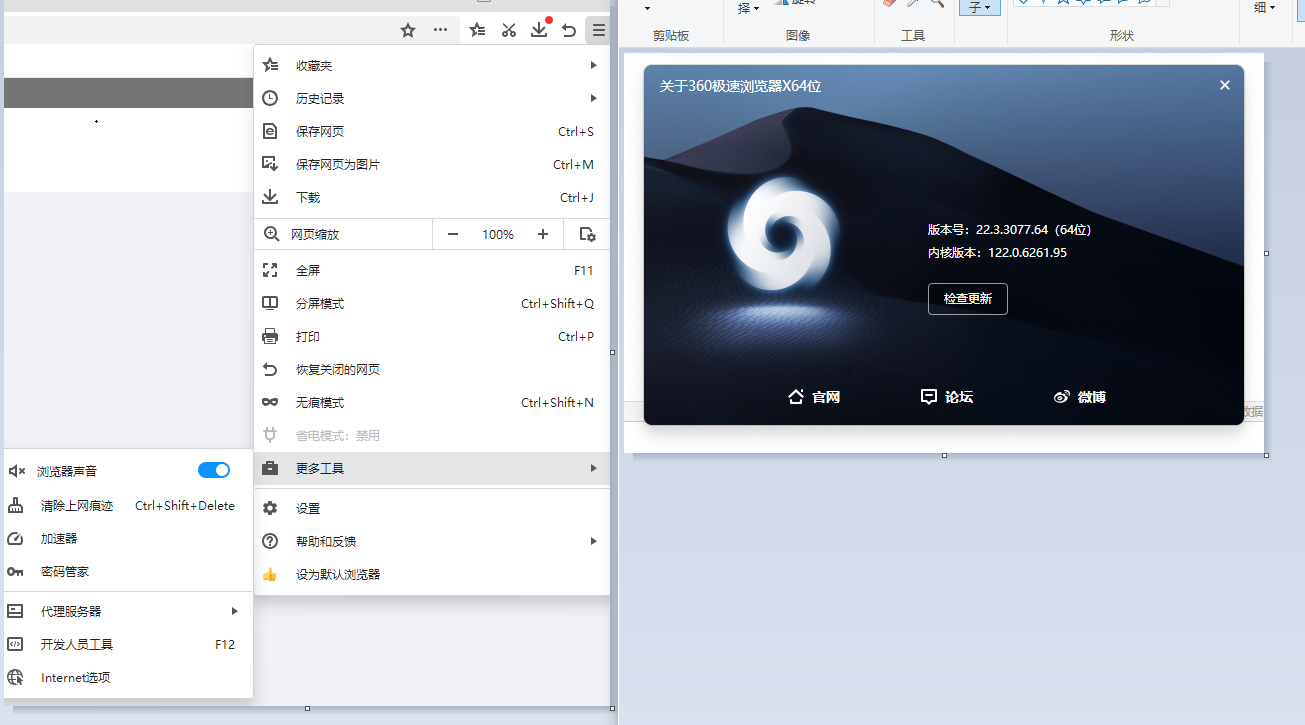Click the 100% zoom value
This screenshot has height=725, width=1305.
tap(498, 234)
